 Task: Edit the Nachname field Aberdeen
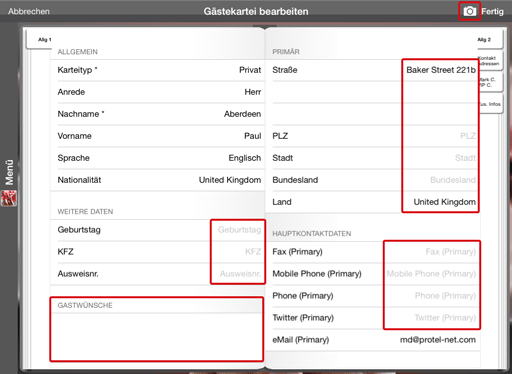pyautogui.click(x=159, y=114)
